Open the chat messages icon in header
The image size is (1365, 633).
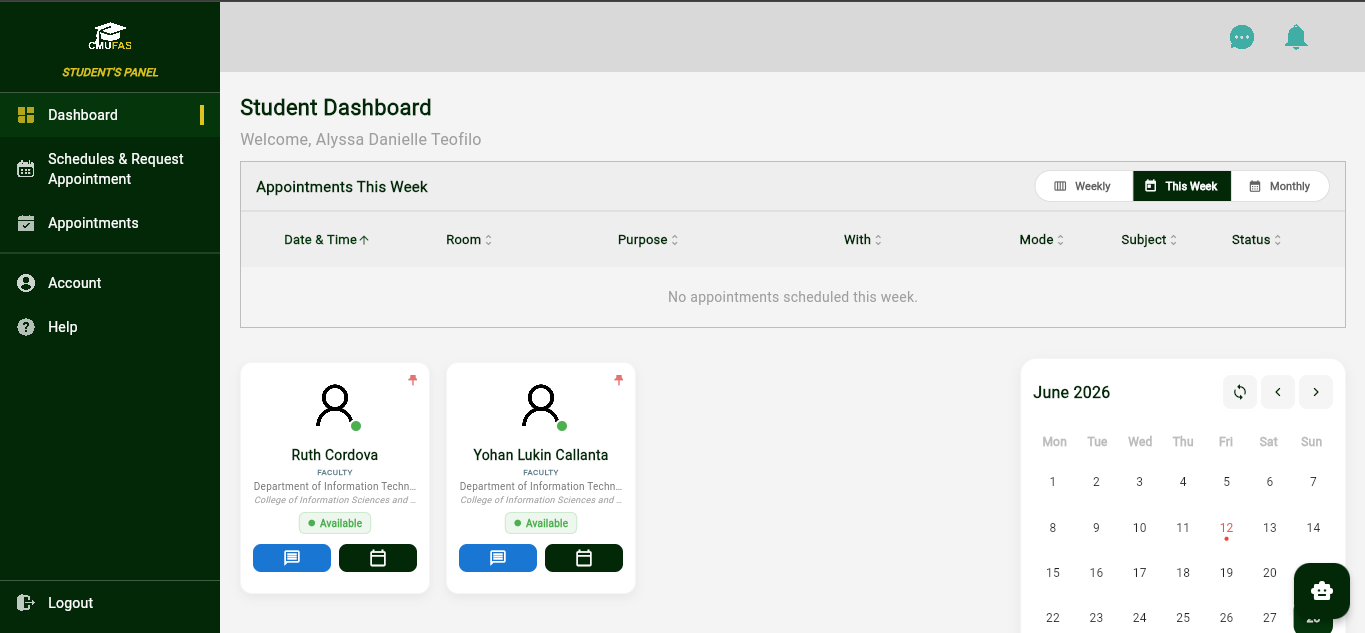tap(1242, 37)
